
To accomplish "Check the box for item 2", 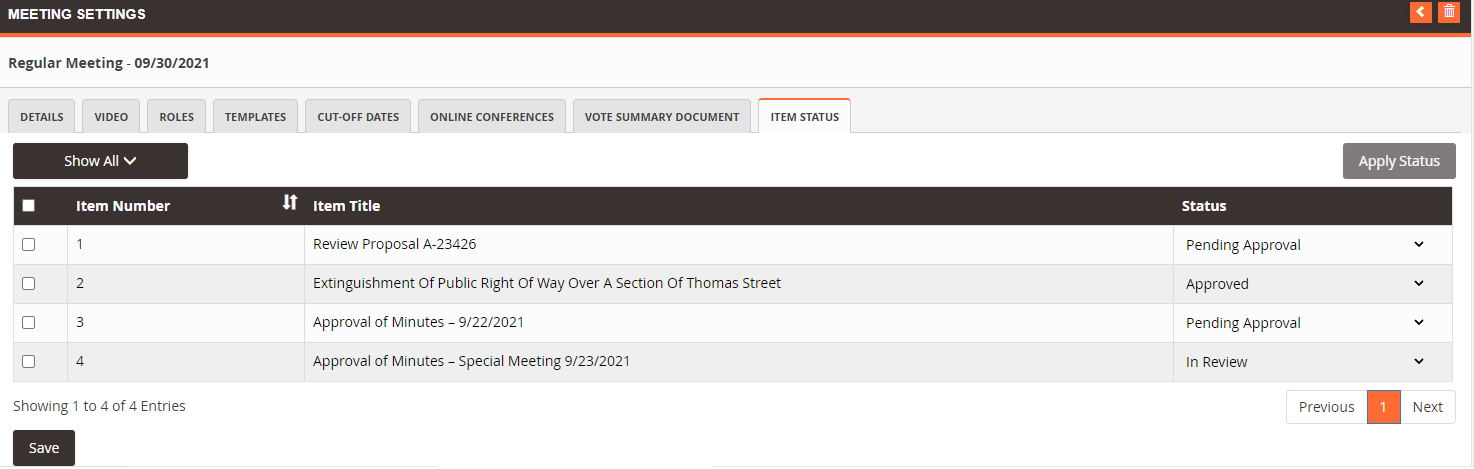I will pyautogui.click(x=28, y=283).
